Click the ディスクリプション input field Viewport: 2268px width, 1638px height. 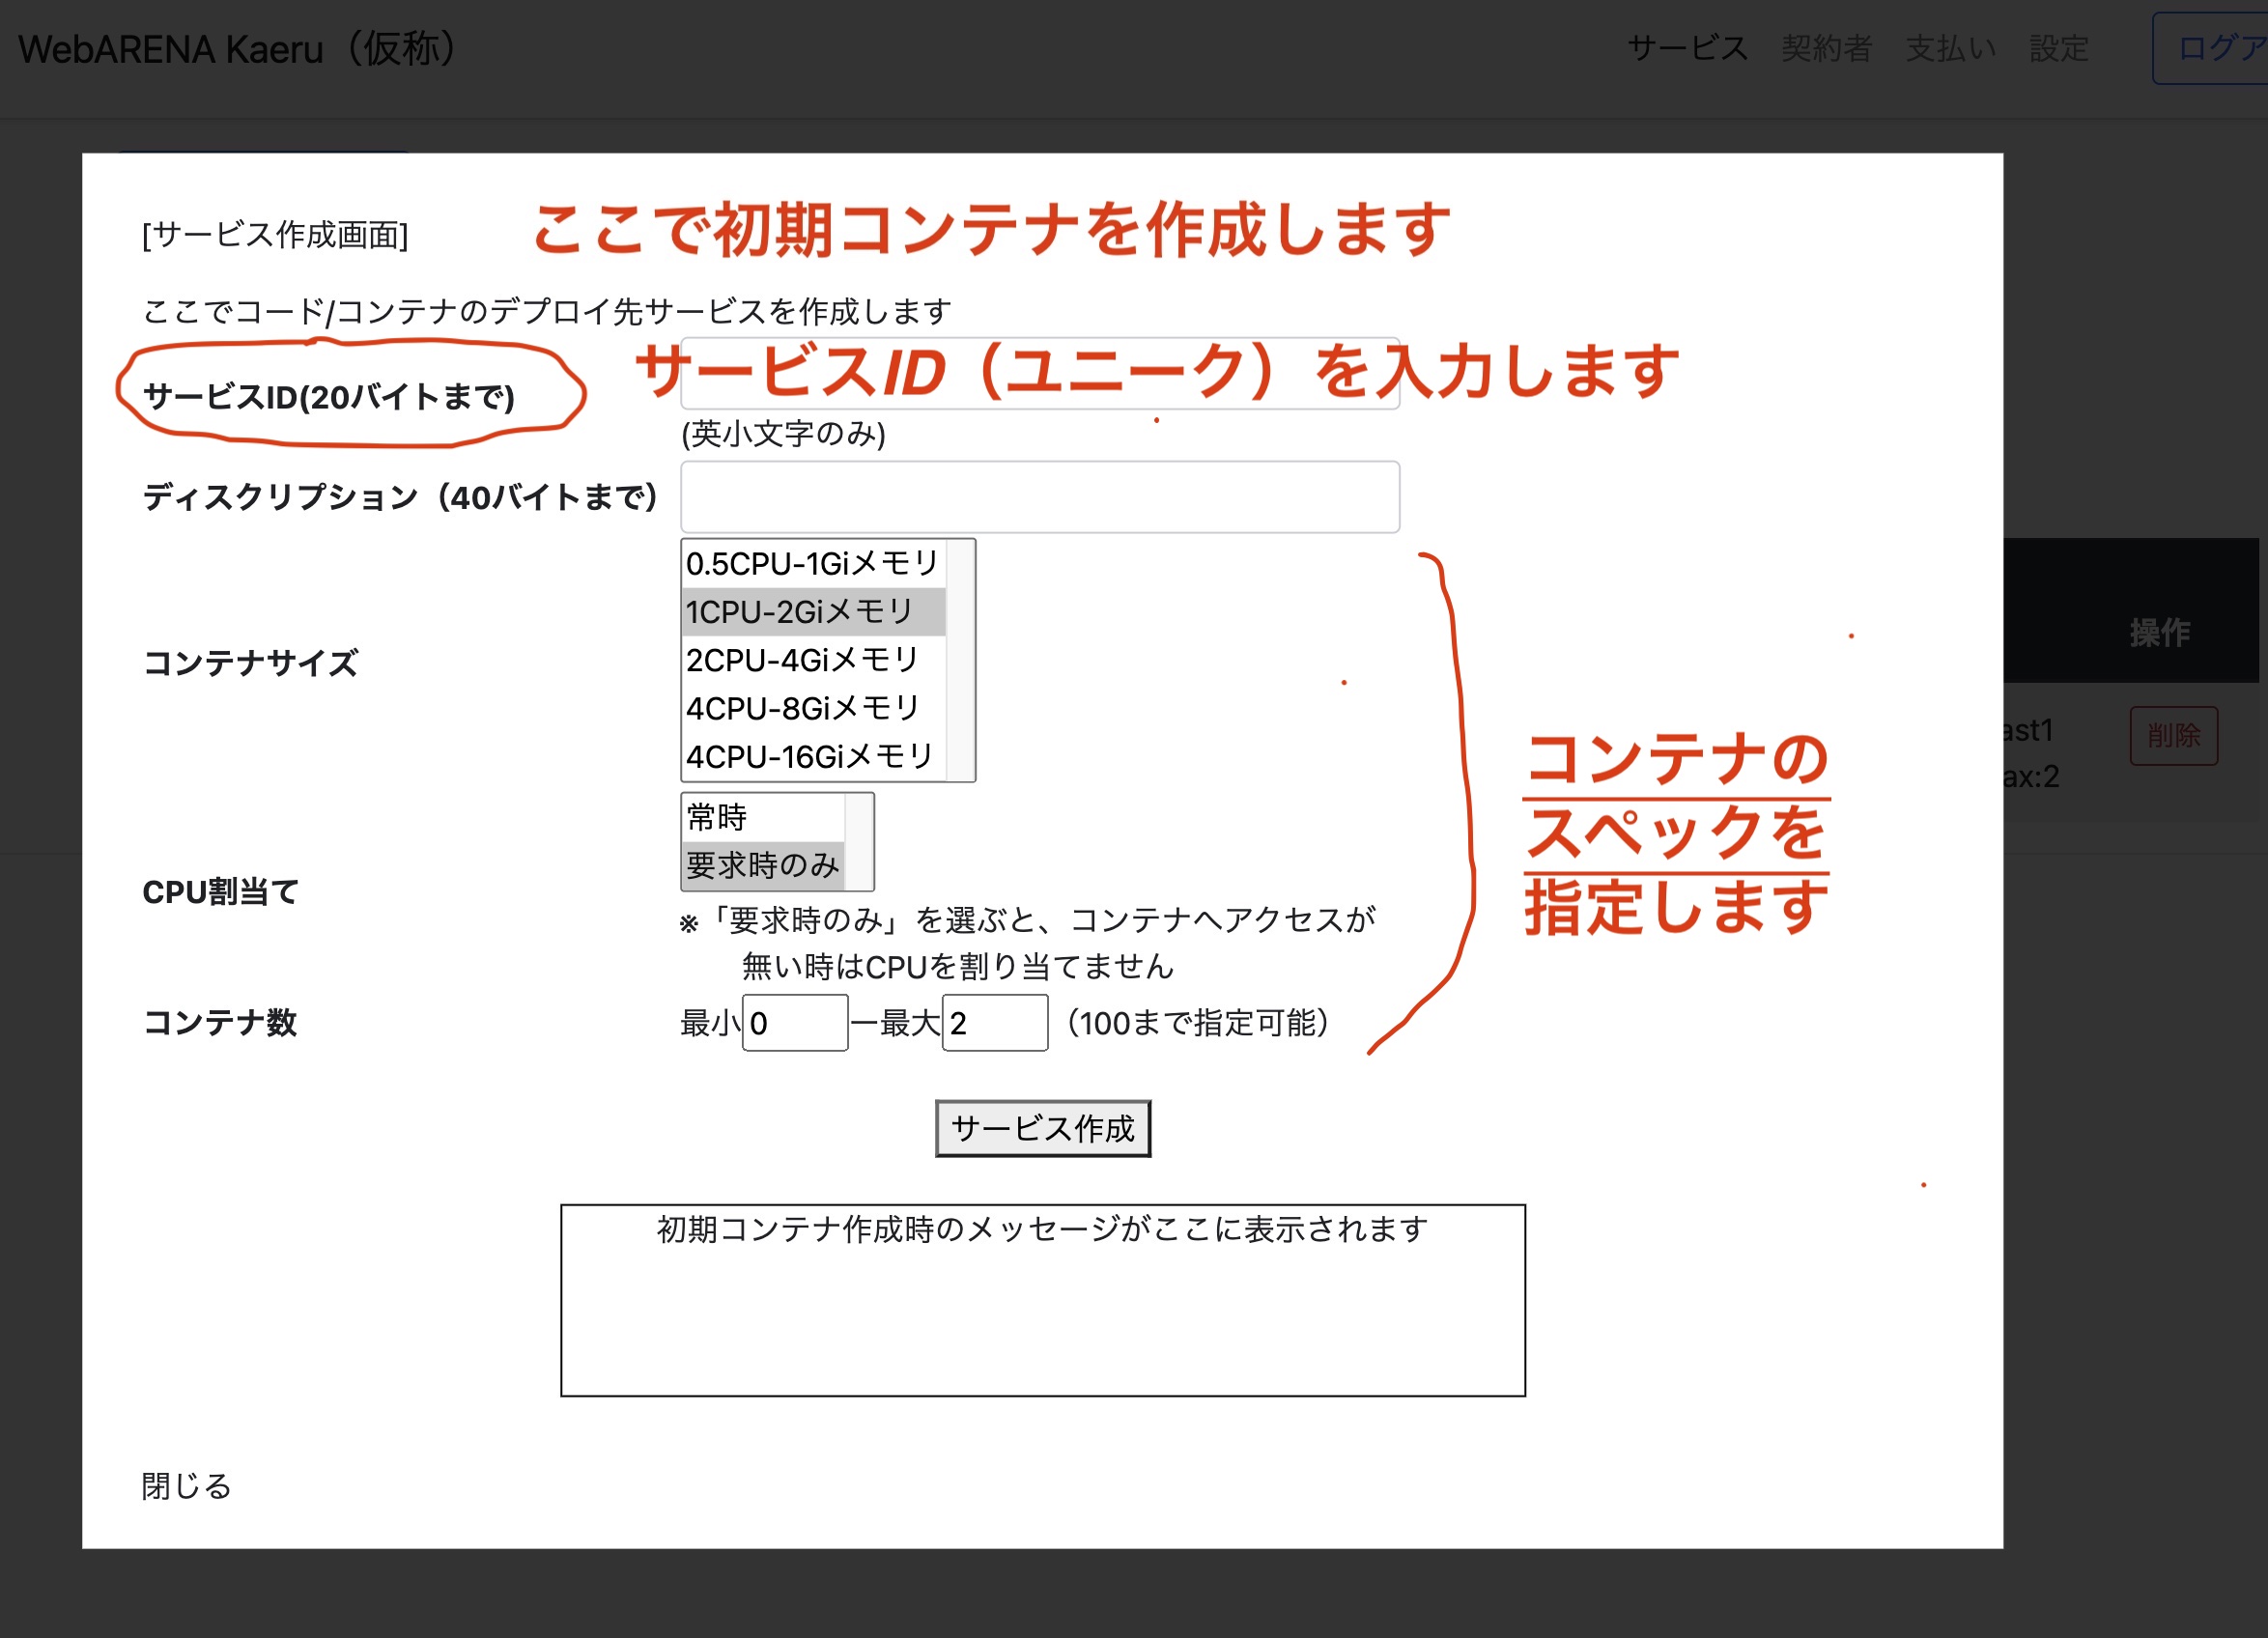1040,497
